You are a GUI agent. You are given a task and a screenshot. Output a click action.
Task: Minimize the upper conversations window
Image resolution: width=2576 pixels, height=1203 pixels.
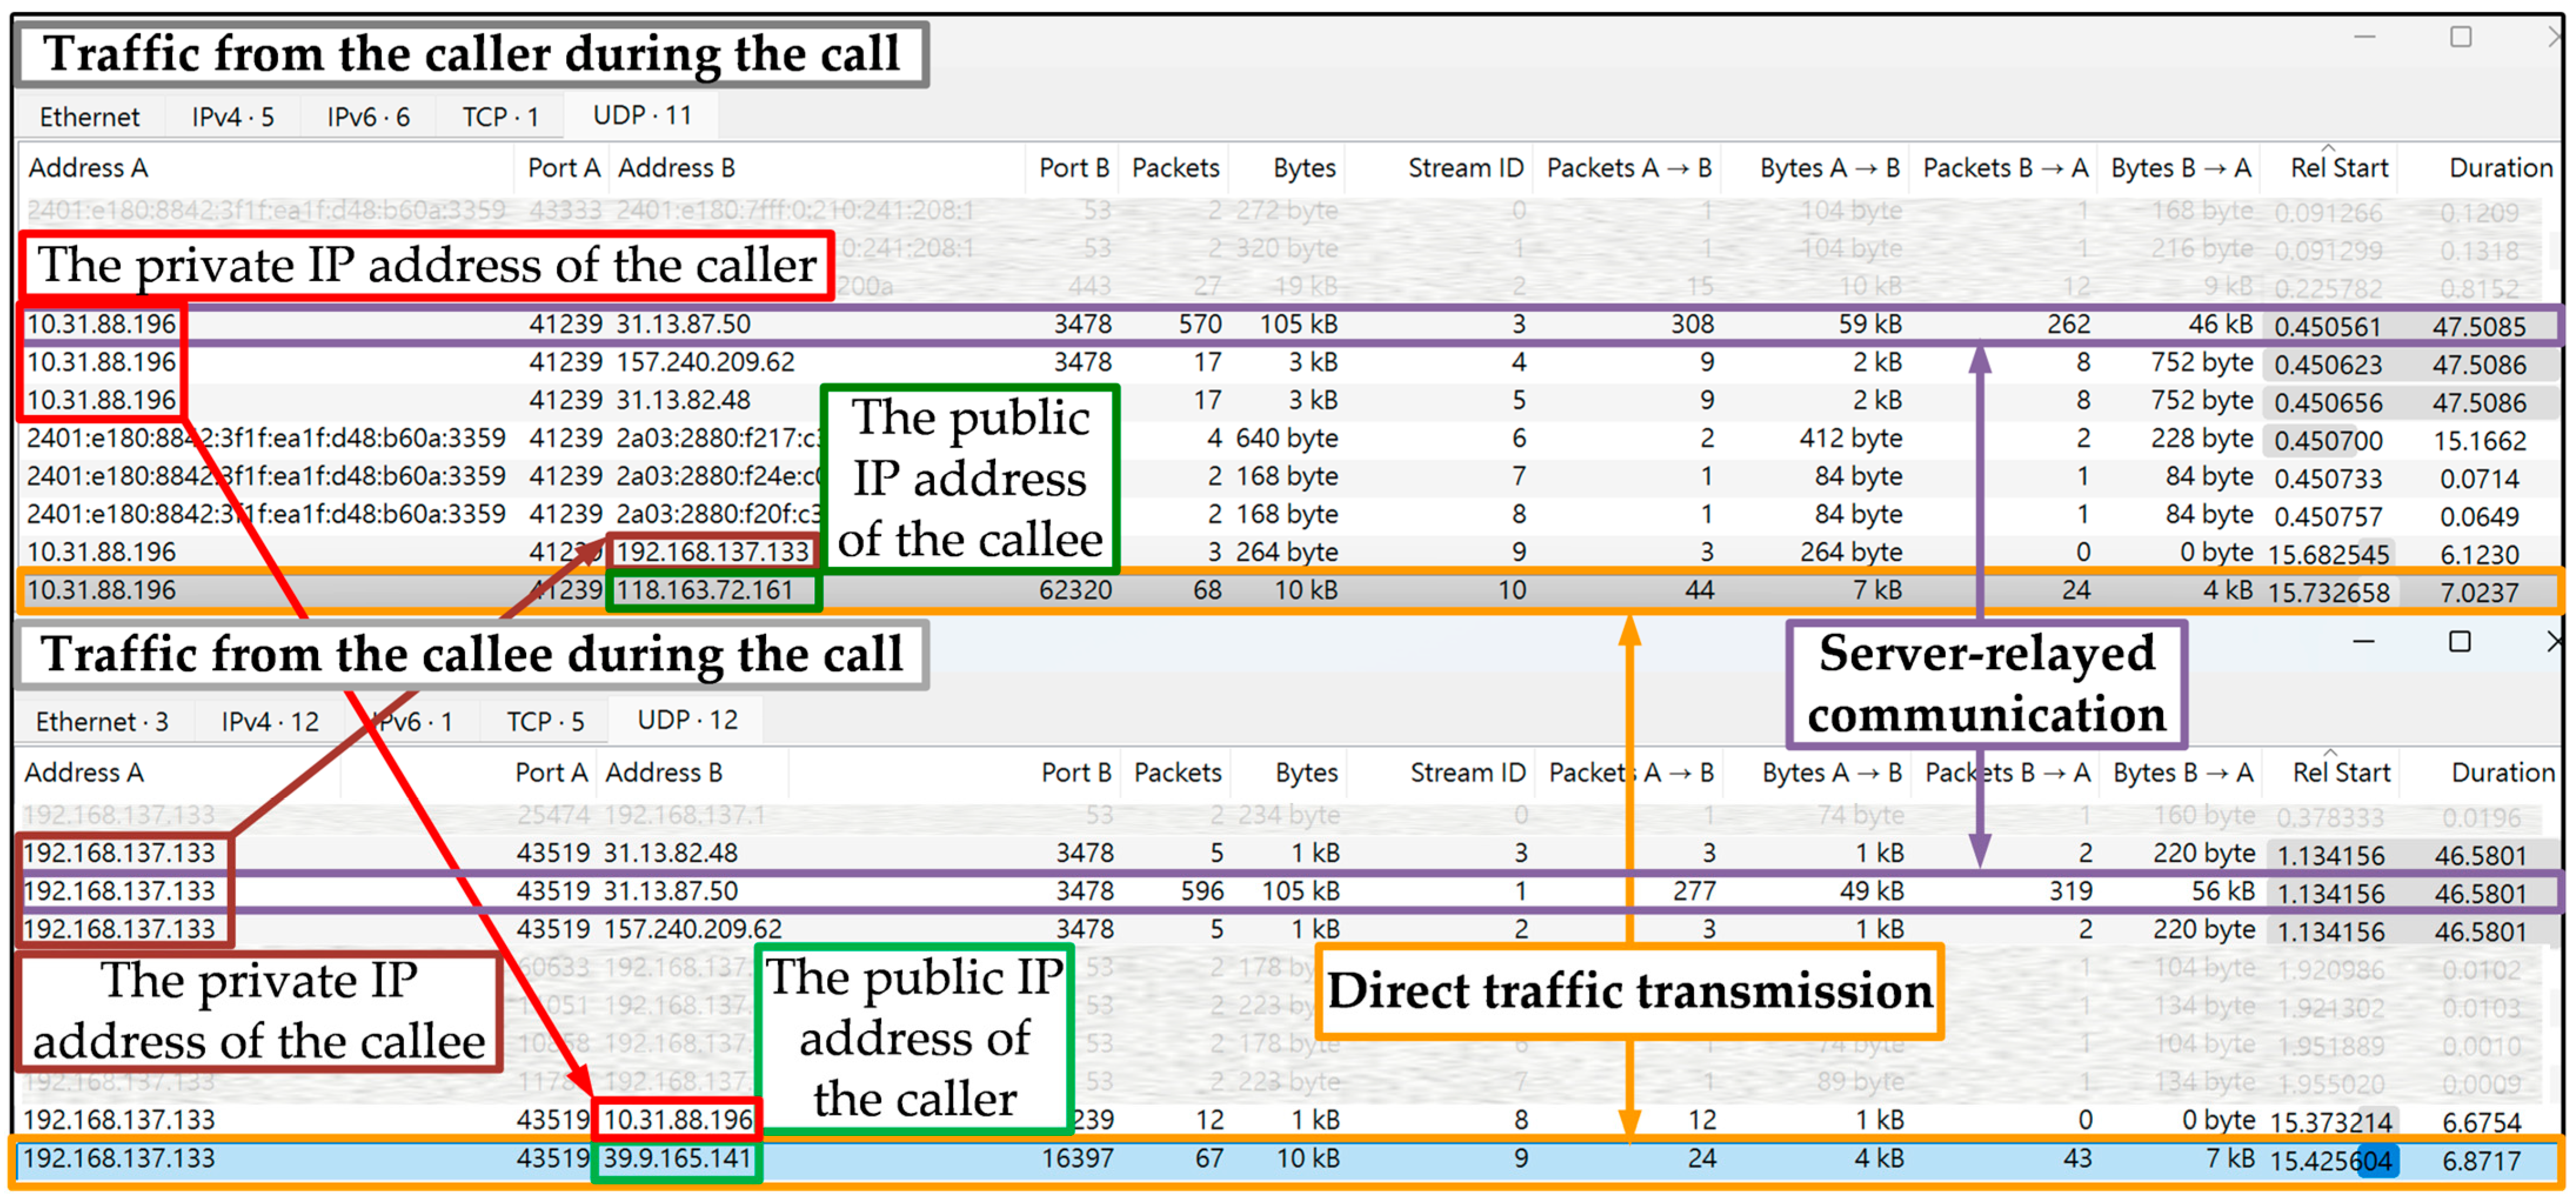click(x=2364, y=37)
